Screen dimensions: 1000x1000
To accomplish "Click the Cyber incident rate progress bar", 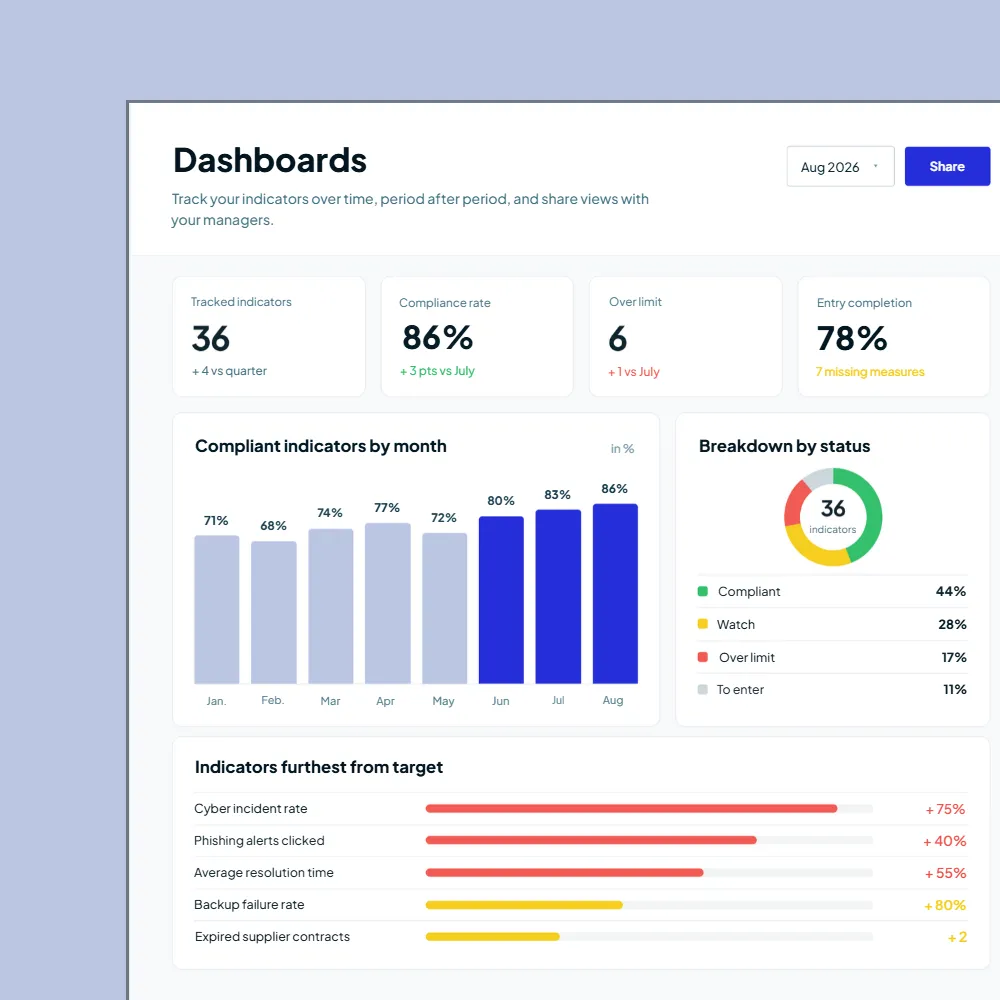I will tap(649, 809).
